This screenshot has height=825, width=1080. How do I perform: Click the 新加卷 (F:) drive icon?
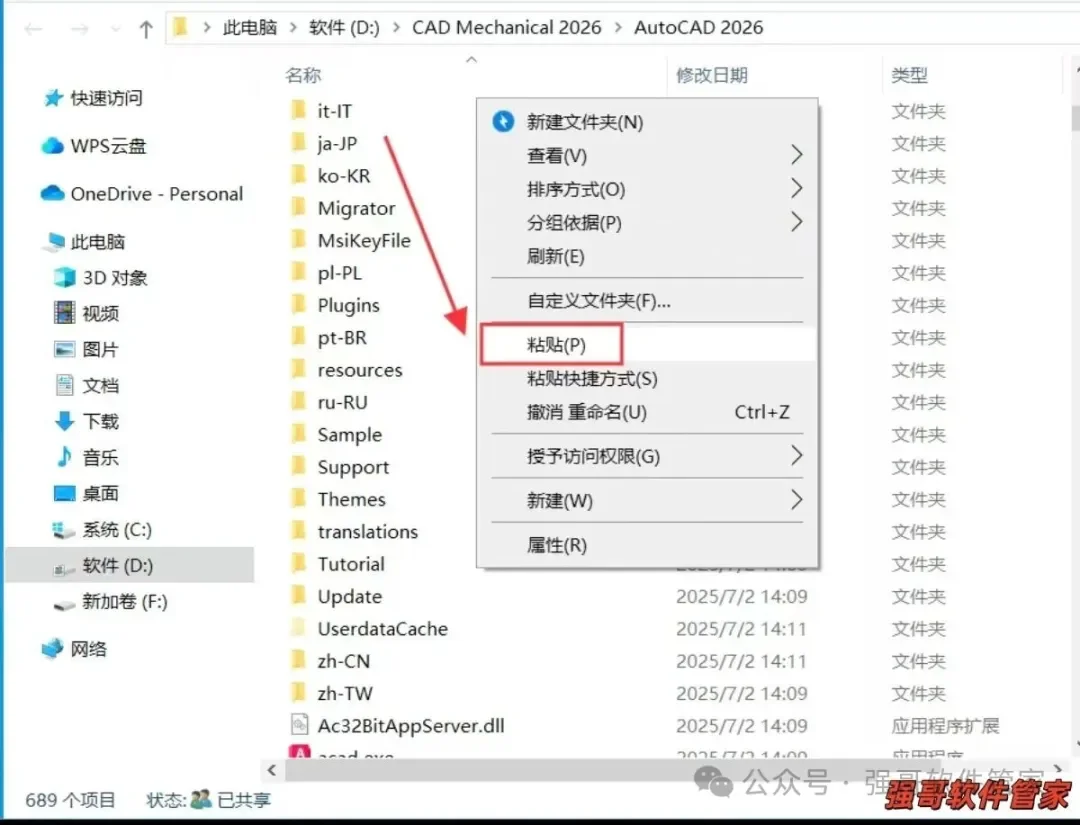coord(64,604)
